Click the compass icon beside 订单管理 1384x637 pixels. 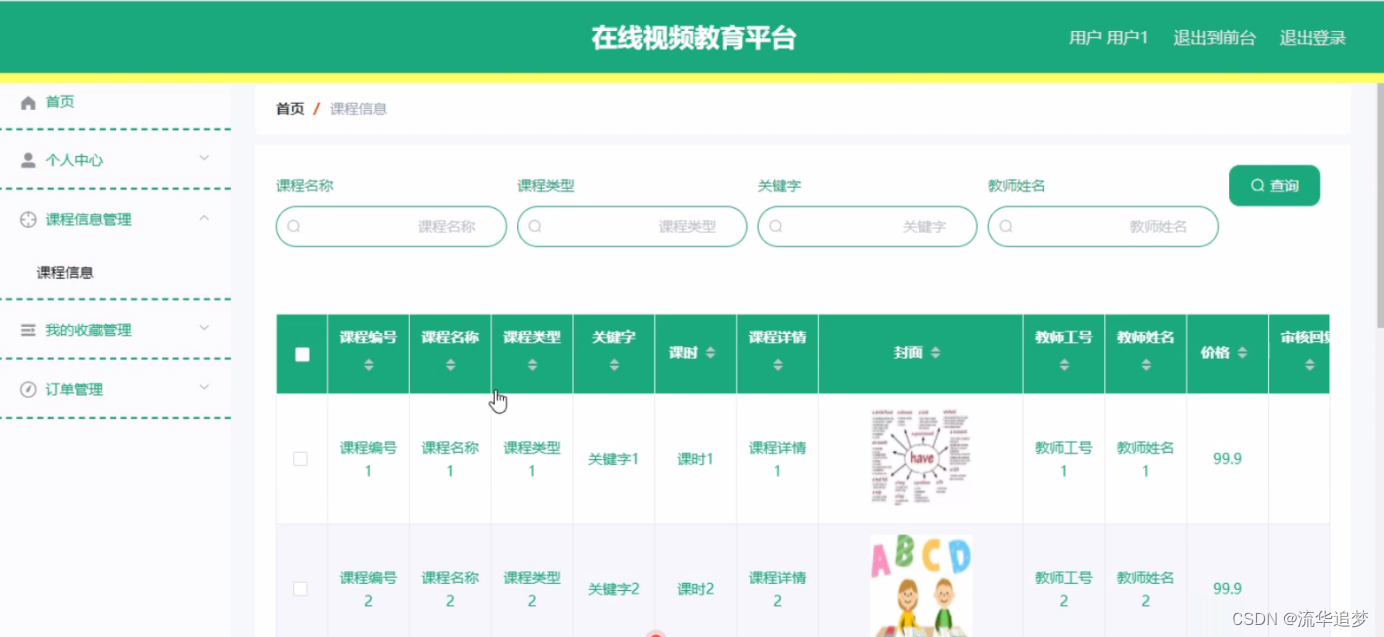[x=28, y=389]
